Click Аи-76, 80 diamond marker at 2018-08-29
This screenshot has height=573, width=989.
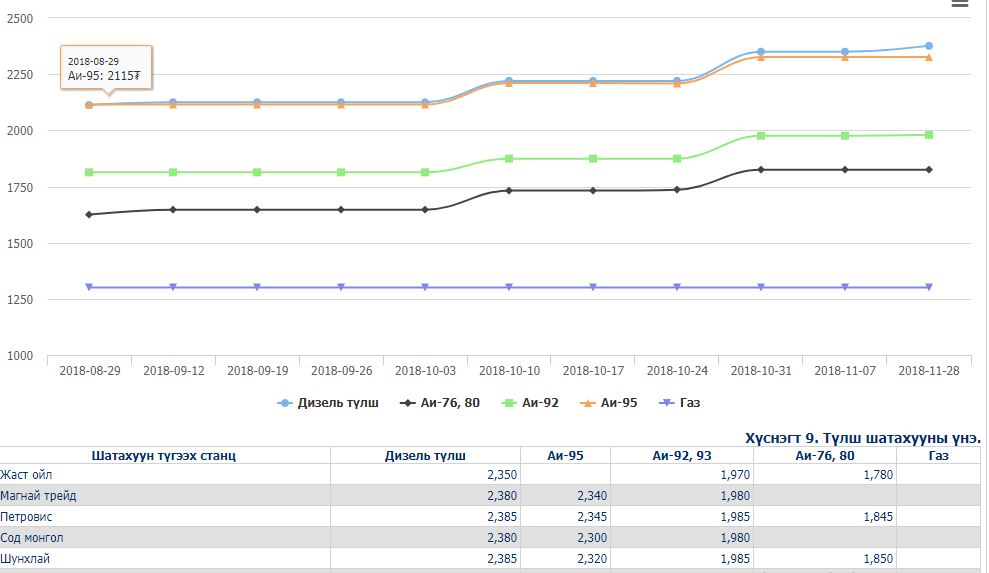point(89,214)
